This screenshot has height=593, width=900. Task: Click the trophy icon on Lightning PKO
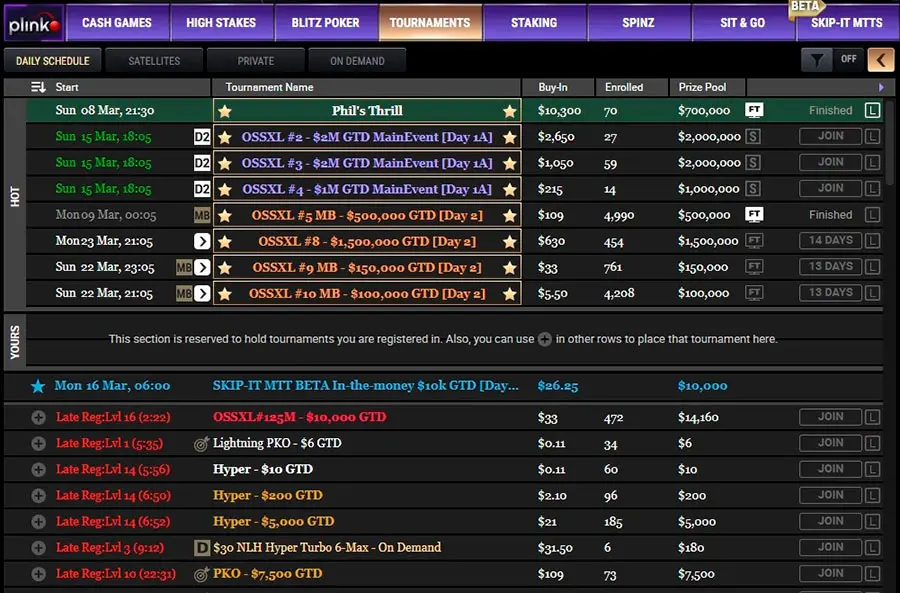click(203, 443)
